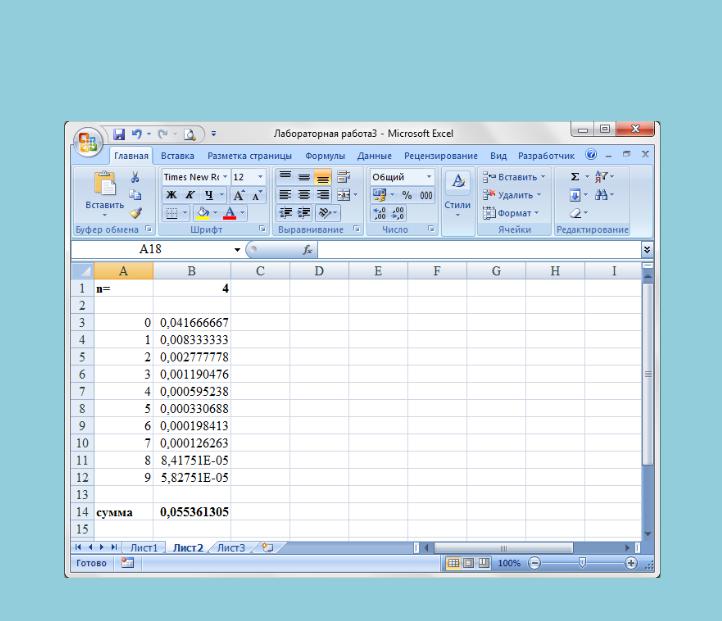The image size is (722, 621).
Task: Click the Cut scissors icon
Action: (x=135, y=177)
